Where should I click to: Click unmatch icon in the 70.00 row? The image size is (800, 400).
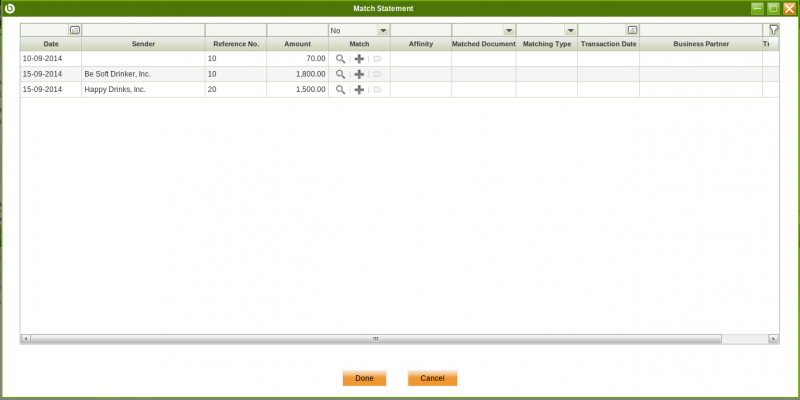coord(378,59)
